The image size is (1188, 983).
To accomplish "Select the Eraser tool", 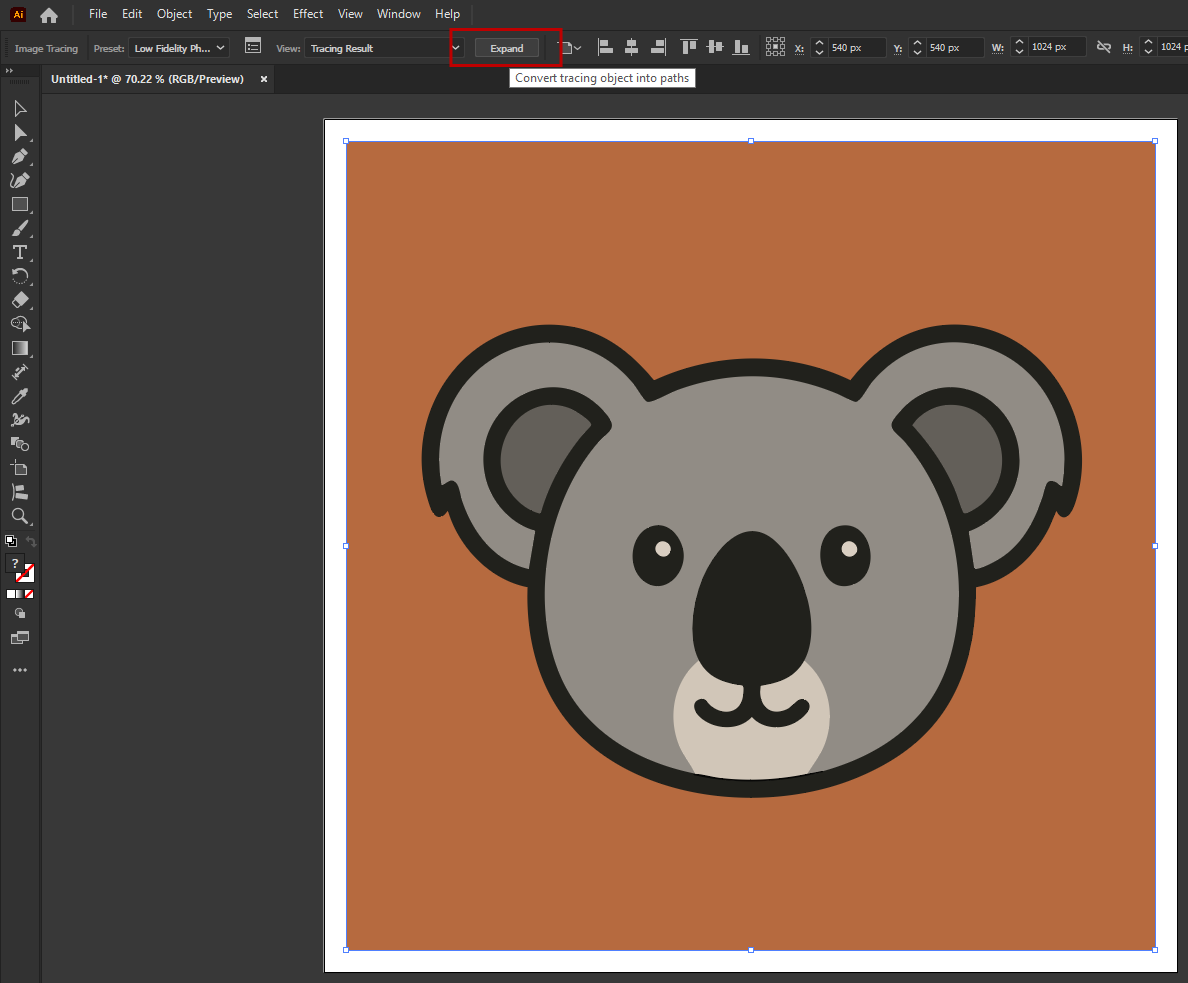I will [x=20, y=300].
